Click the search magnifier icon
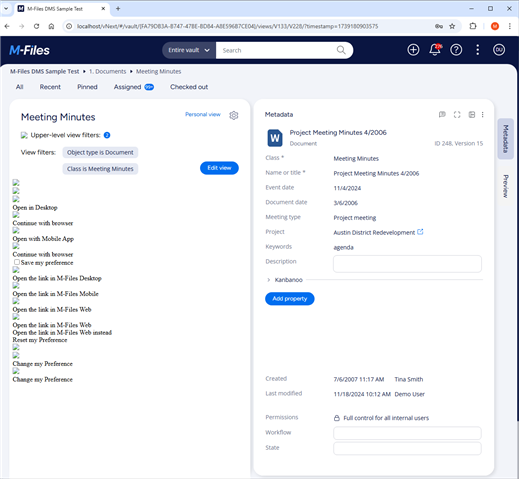 [341, 50]
